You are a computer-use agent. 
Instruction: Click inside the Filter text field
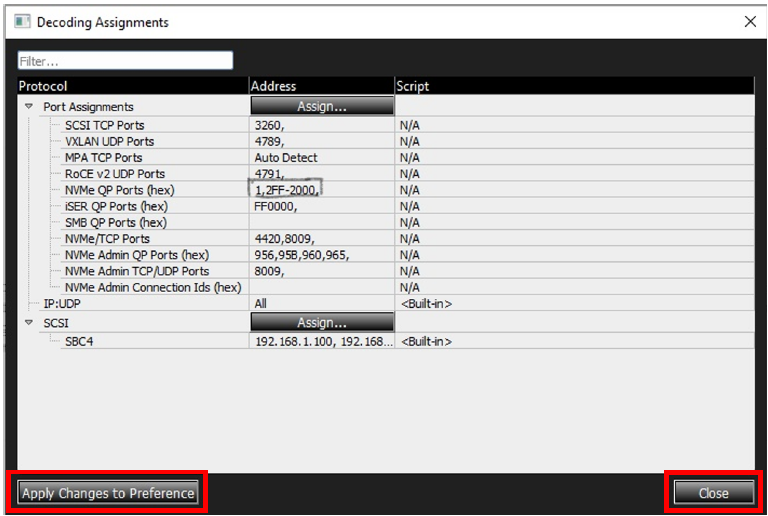[125, 61]
